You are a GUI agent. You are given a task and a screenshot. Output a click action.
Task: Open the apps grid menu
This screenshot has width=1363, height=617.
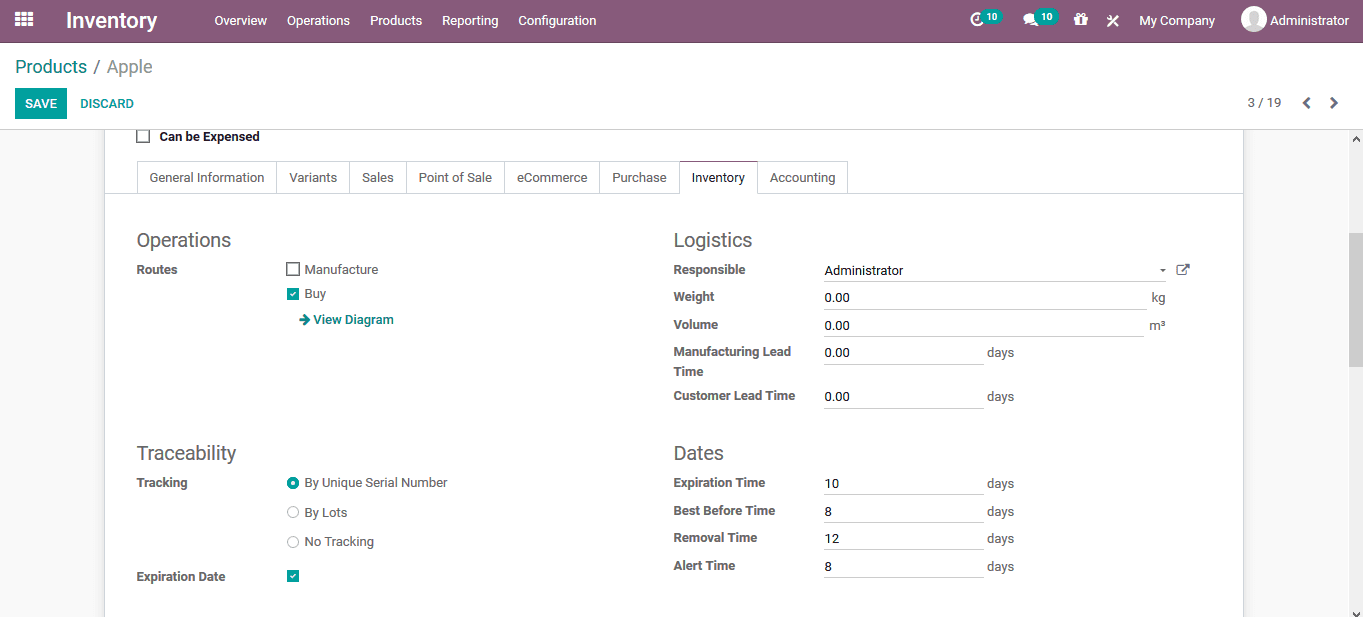[23, 20]
